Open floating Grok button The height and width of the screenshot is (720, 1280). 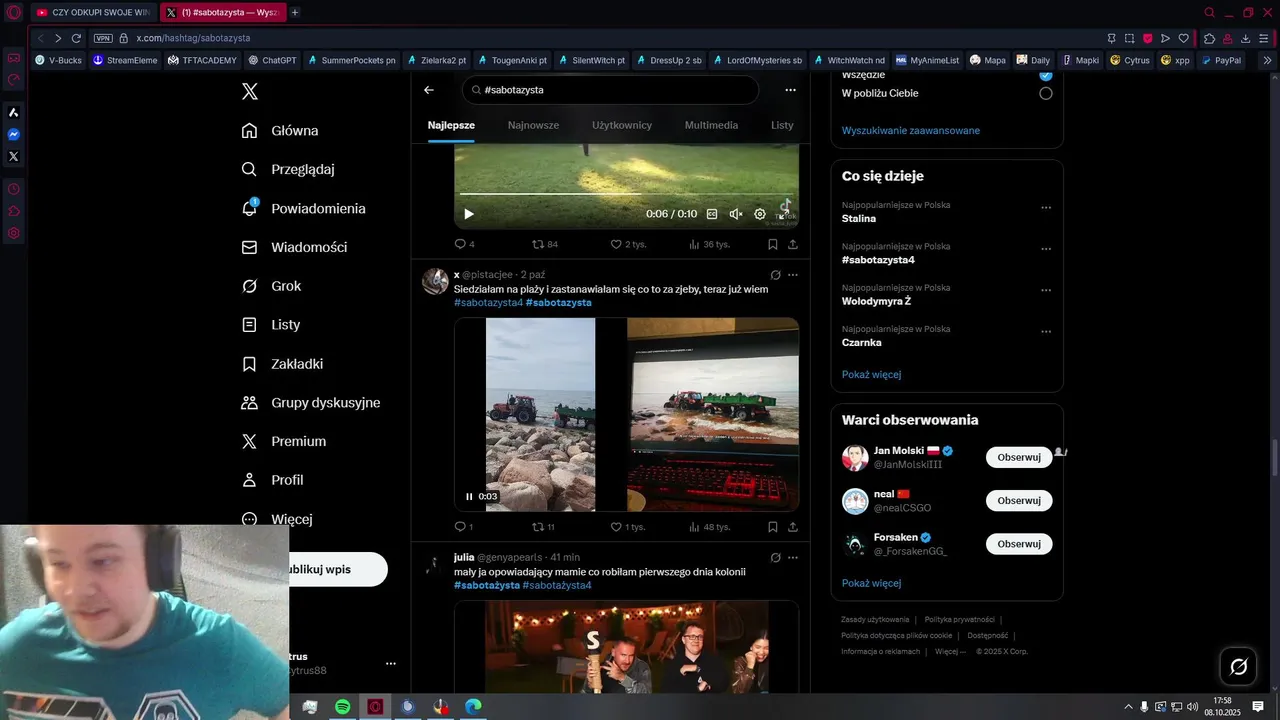(1238, 667)
